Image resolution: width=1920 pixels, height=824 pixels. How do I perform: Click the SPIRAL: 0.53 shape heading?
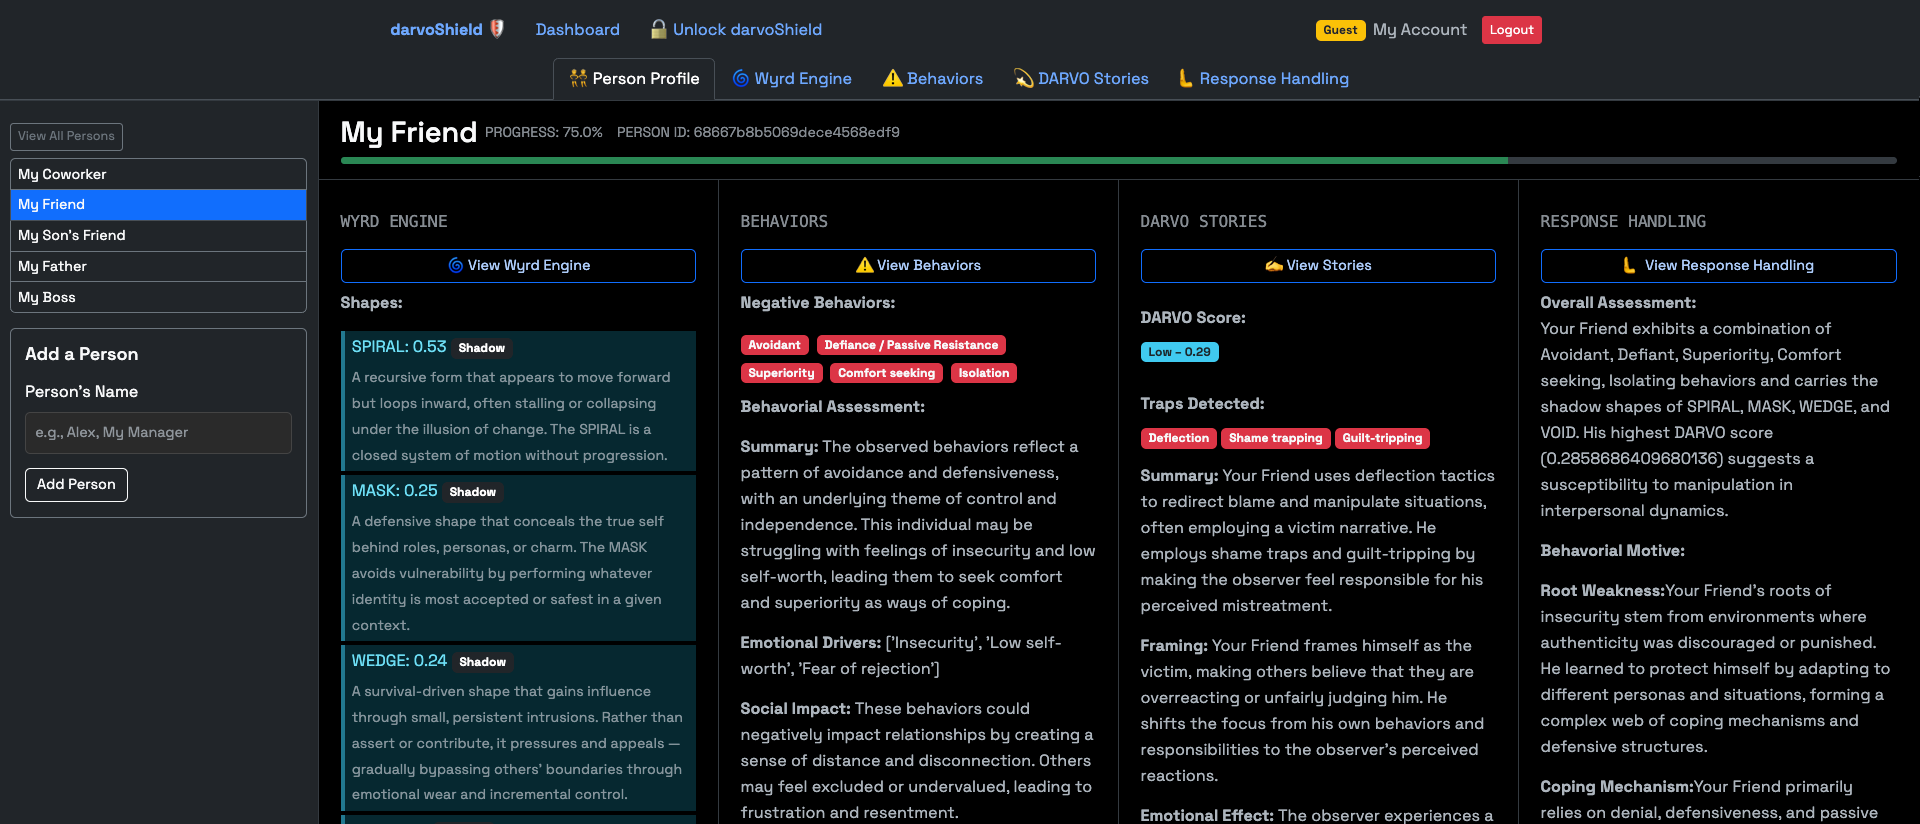(x=399, y=347)
